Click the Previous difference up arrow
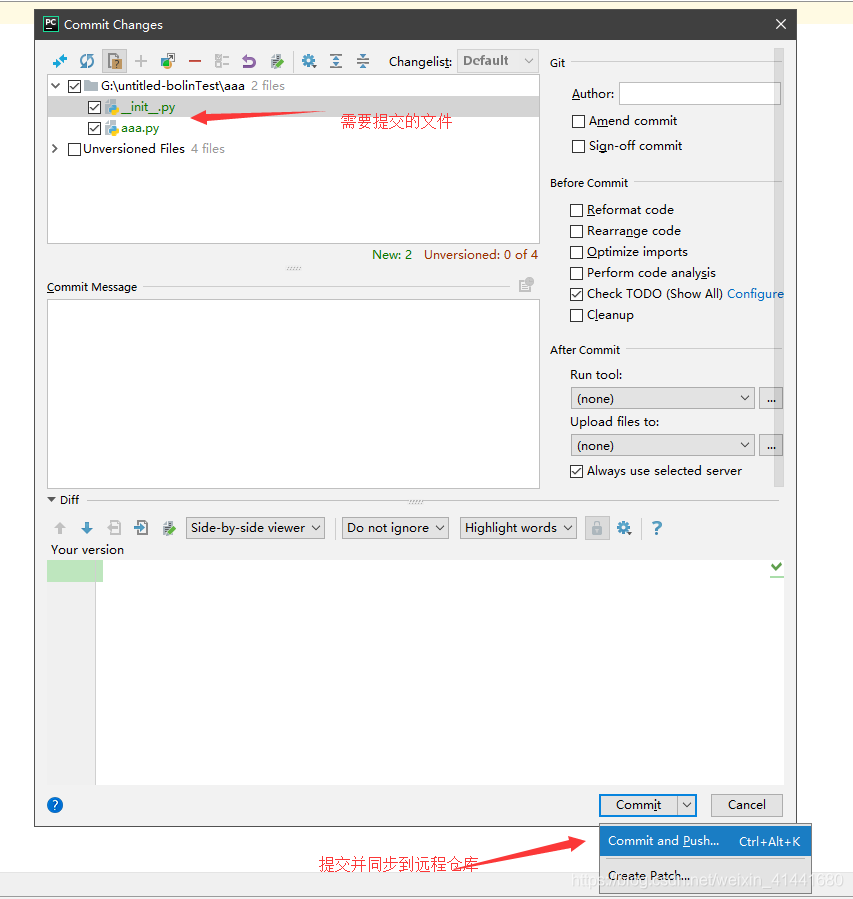The width and height of the screenshot is (853, 899). coord(60,528)
